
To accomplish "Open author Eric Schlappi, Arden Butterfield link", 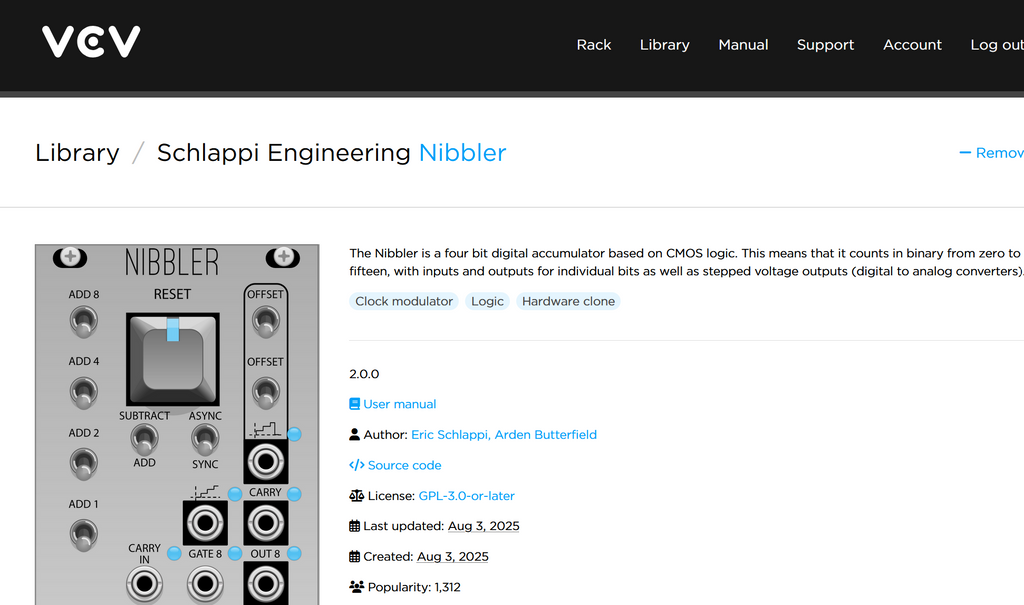I will (x=504, y=434).
